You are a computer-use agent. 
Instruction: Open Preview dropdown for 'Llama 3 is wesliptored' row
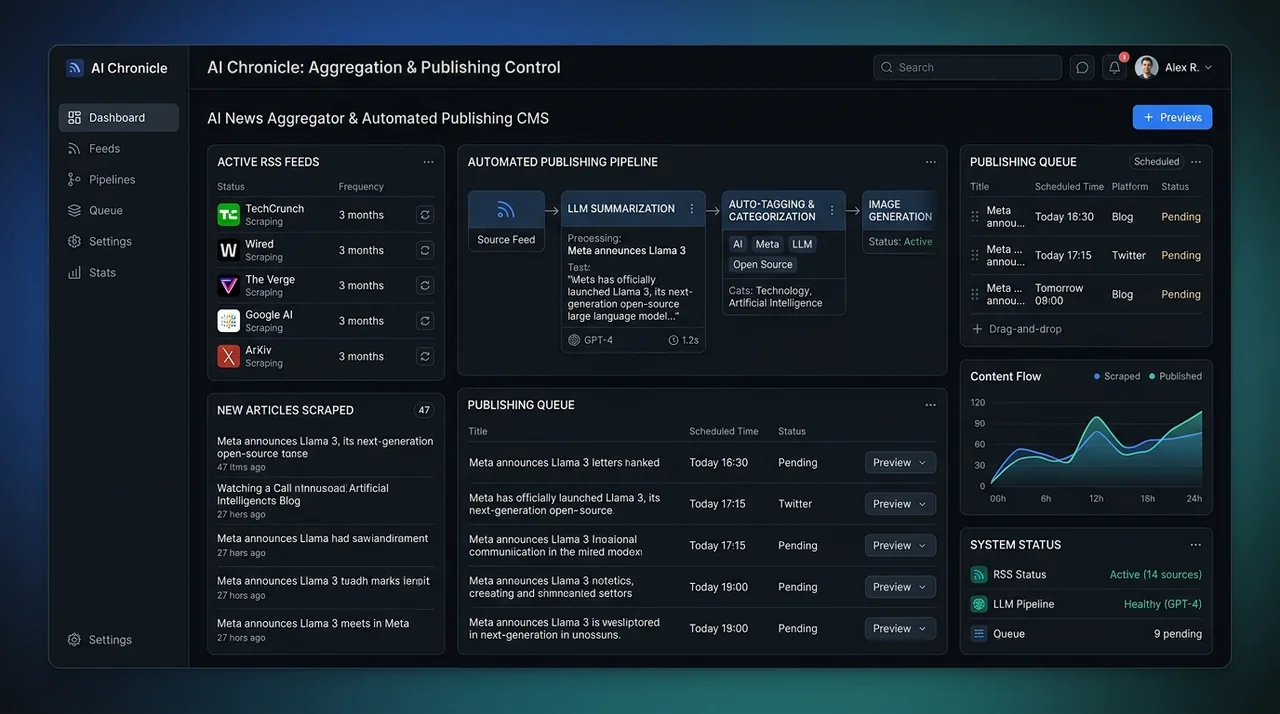click(900, 628)
